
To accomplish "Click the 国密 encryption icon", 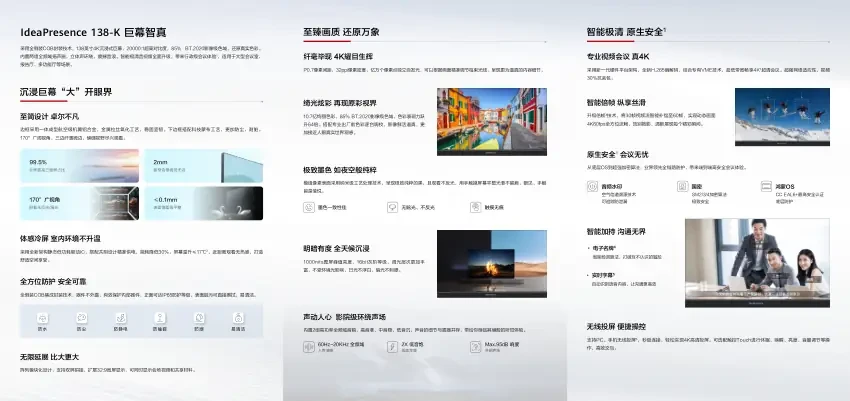I will click(x=682, y=186).
